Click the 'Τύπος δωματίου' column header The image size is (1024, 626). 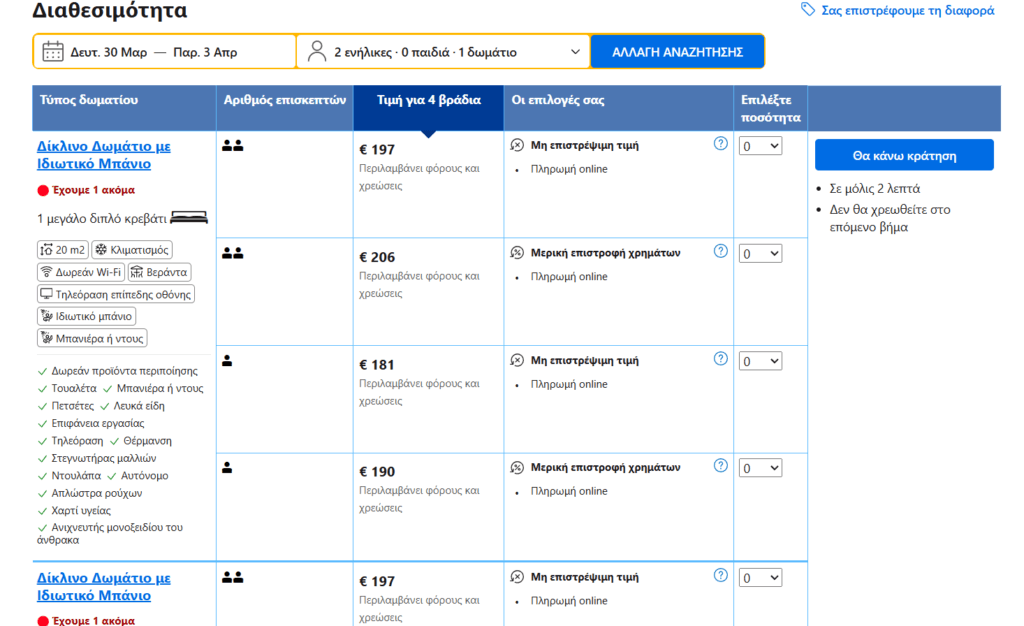click(x=89, y=100)
